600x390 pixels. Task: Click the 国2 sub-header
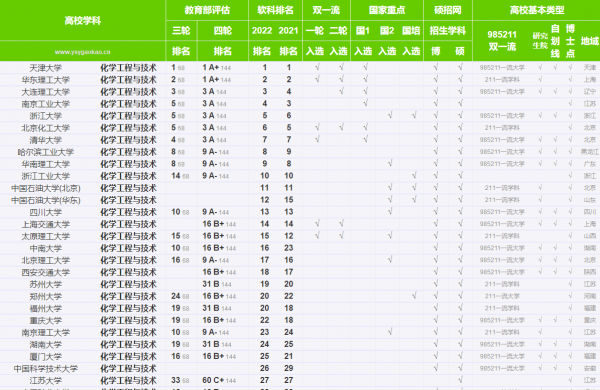[x=387, y=31]
